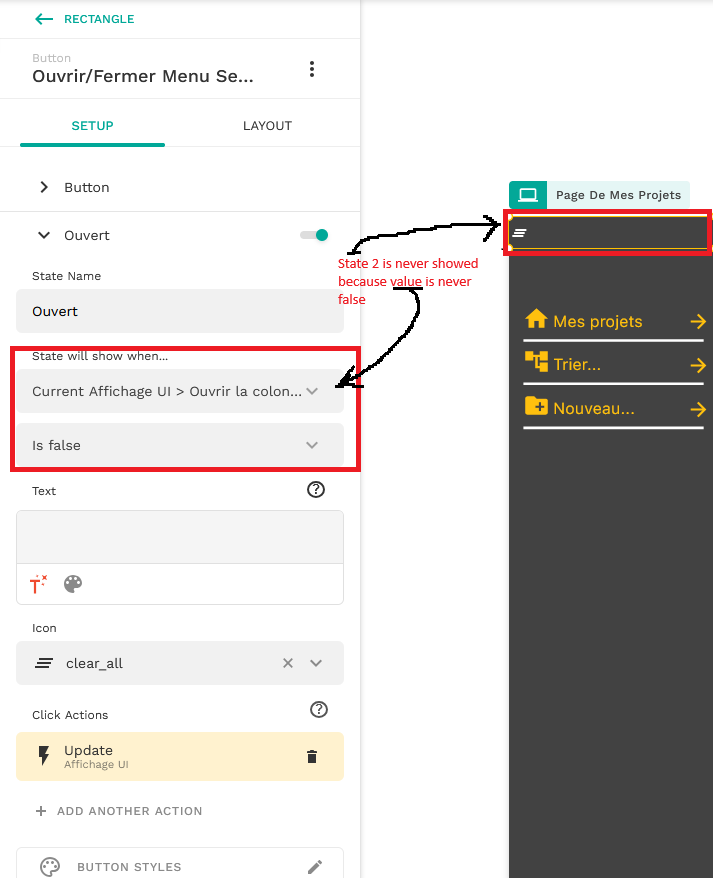Open the Click Actions help icon
The height and width of the screenshot is (878, 713).
click(x=319, y=710)
